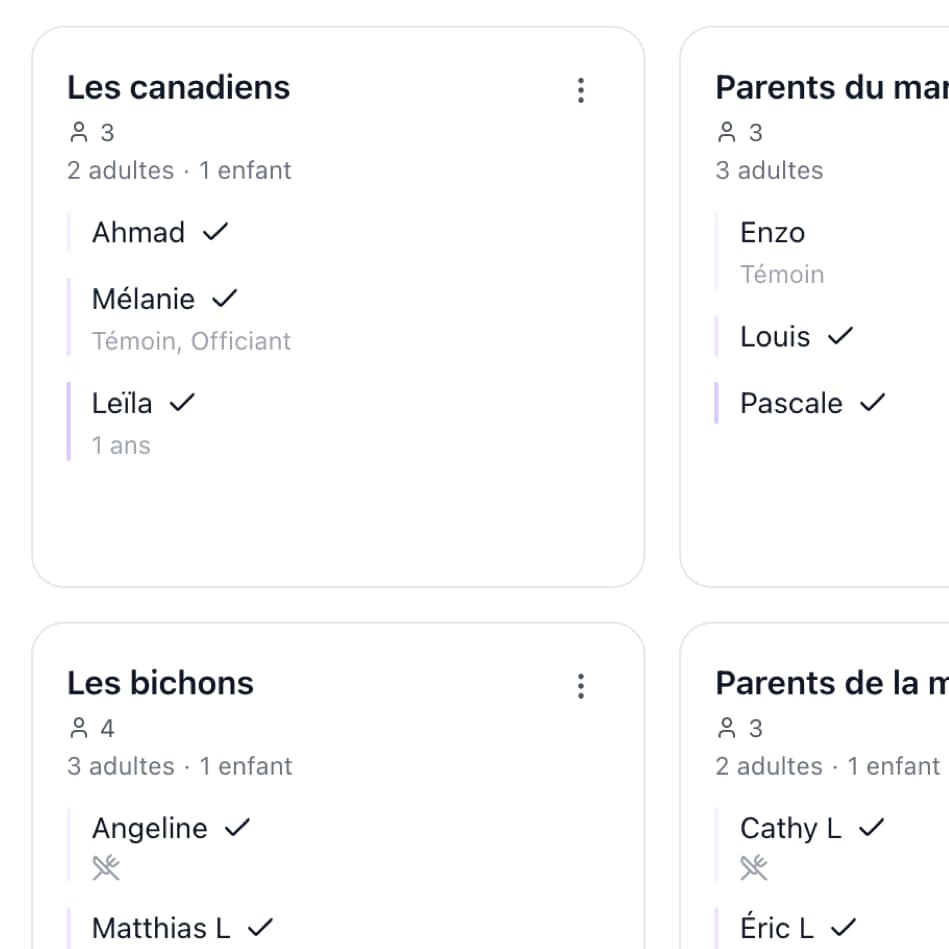Select the Les bichons group title
The image size is (949, 949).
[x=159, y=683]
